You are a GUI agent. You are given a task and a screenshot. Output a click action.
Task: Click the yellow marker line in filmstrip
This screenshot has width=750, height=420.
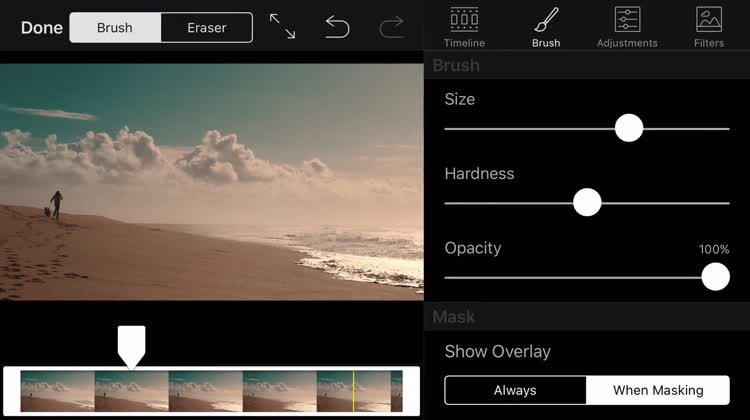353,391
